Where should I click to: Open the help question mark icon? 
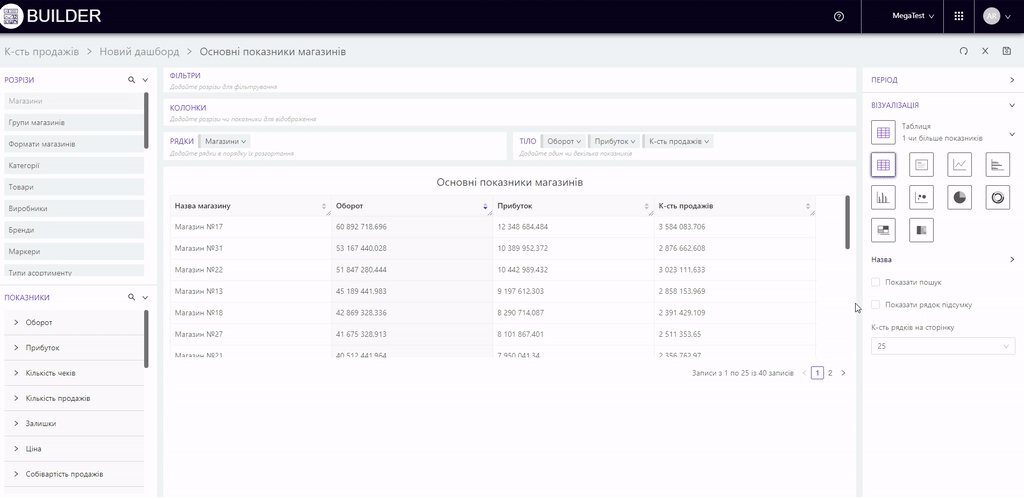pos(838,16)
